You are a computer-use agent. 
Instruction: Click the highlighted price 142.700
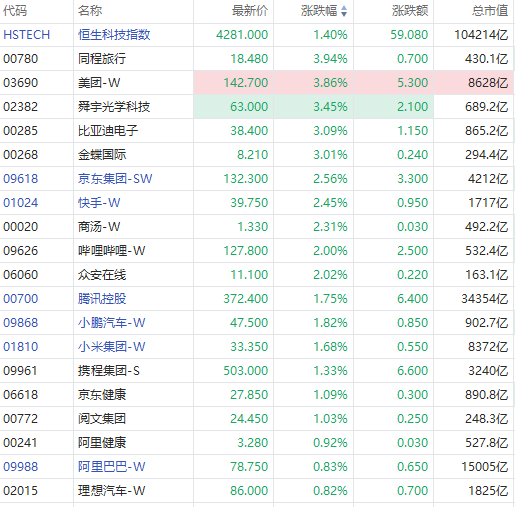point(246,83)
